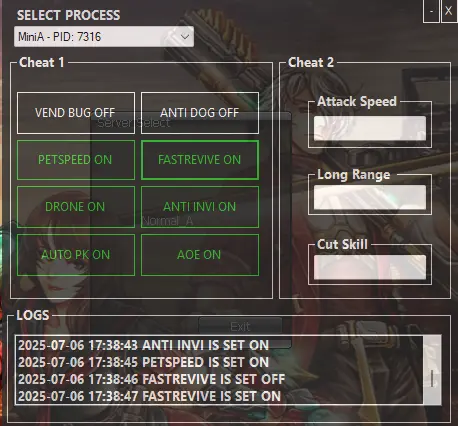Image resolution: width=458 pixels, height=426 pixels.
Task: Focus the Cut Skill input field
Action: point(370,267)
